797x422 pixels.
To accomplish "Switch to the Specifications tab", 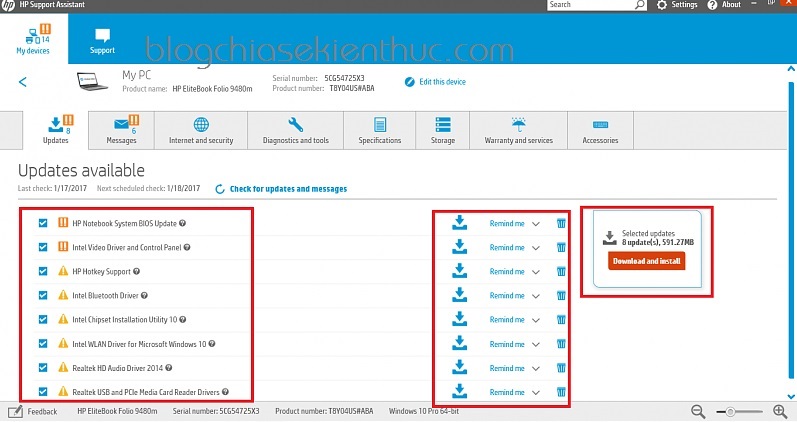I will (x=380, y=131).
